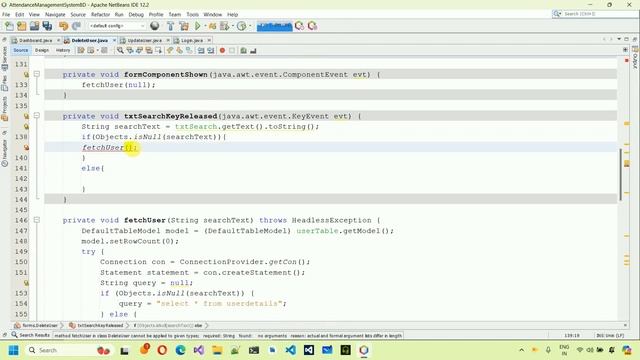This screenshot has width=640, height=360.
Task: Open the documents list dropdown arrow
Action: (x=619, y=39)
